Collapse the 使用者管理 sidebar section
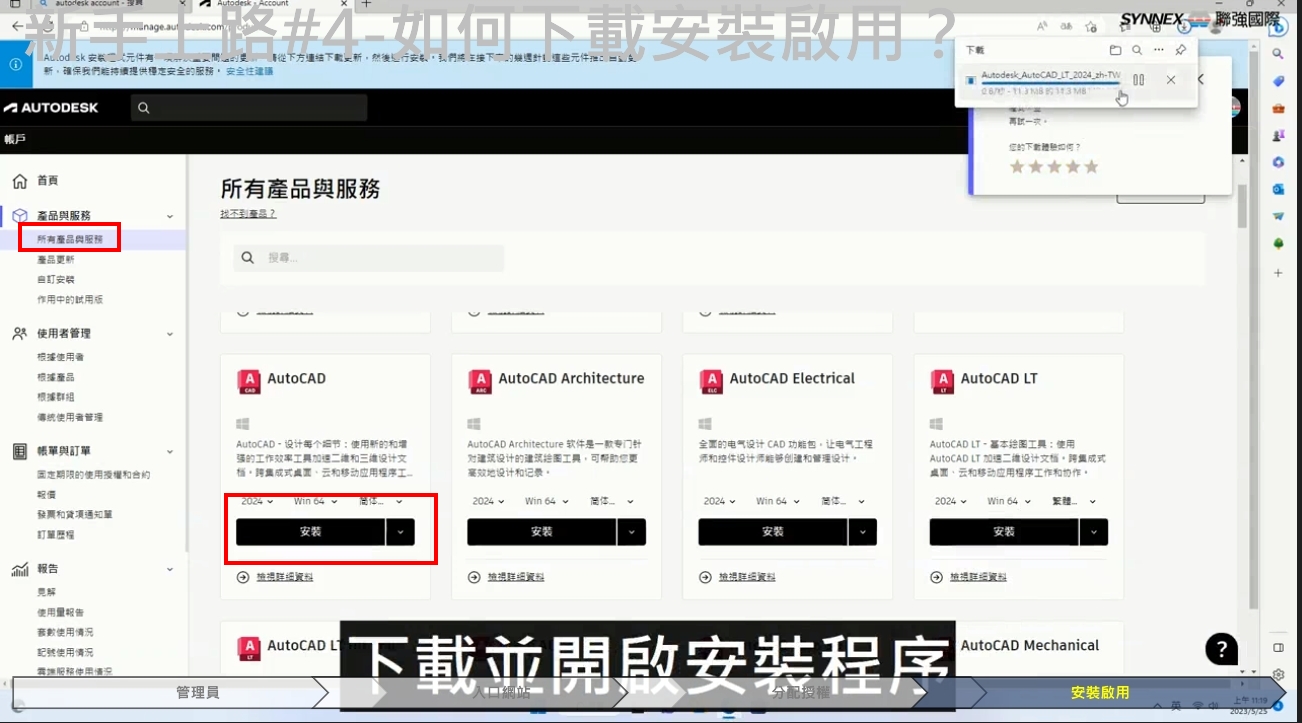 170,334
